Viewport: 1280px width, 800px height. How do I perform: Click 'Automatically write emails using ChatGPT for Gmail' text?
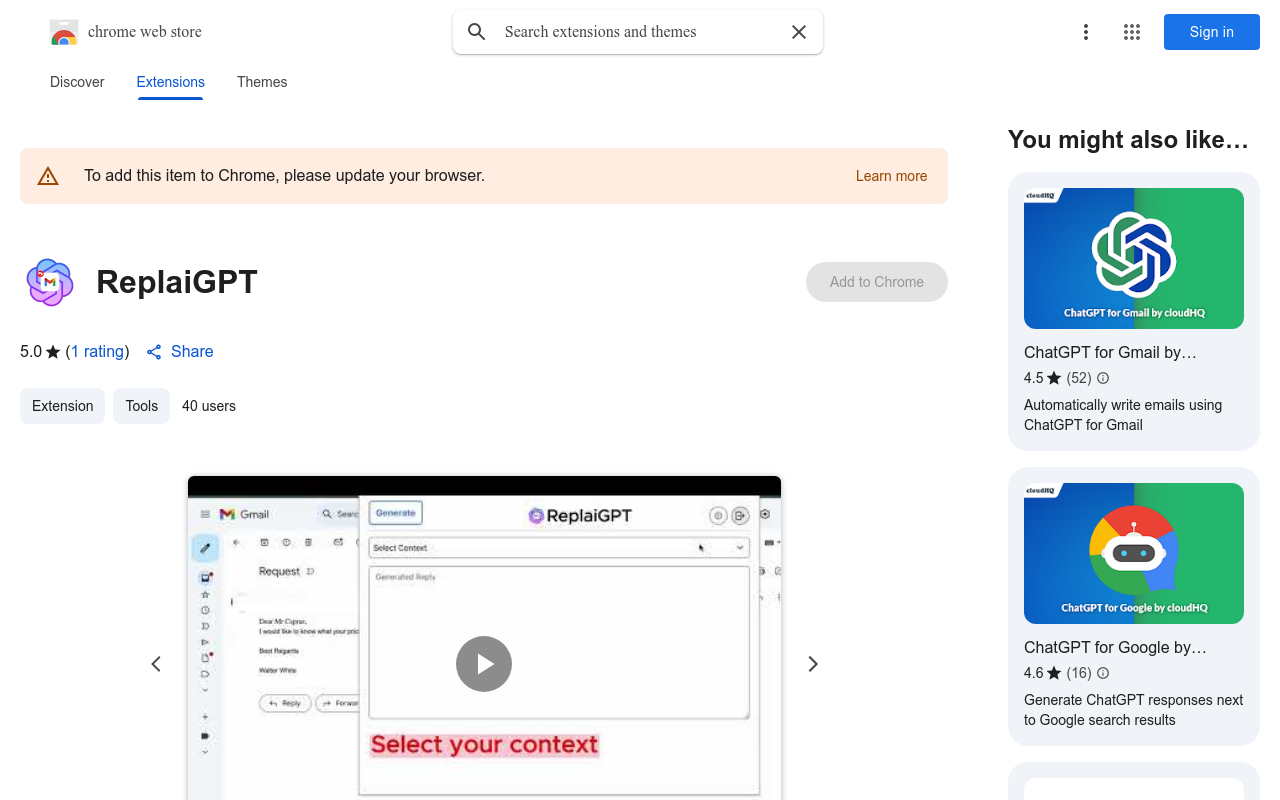[1123, 415]
